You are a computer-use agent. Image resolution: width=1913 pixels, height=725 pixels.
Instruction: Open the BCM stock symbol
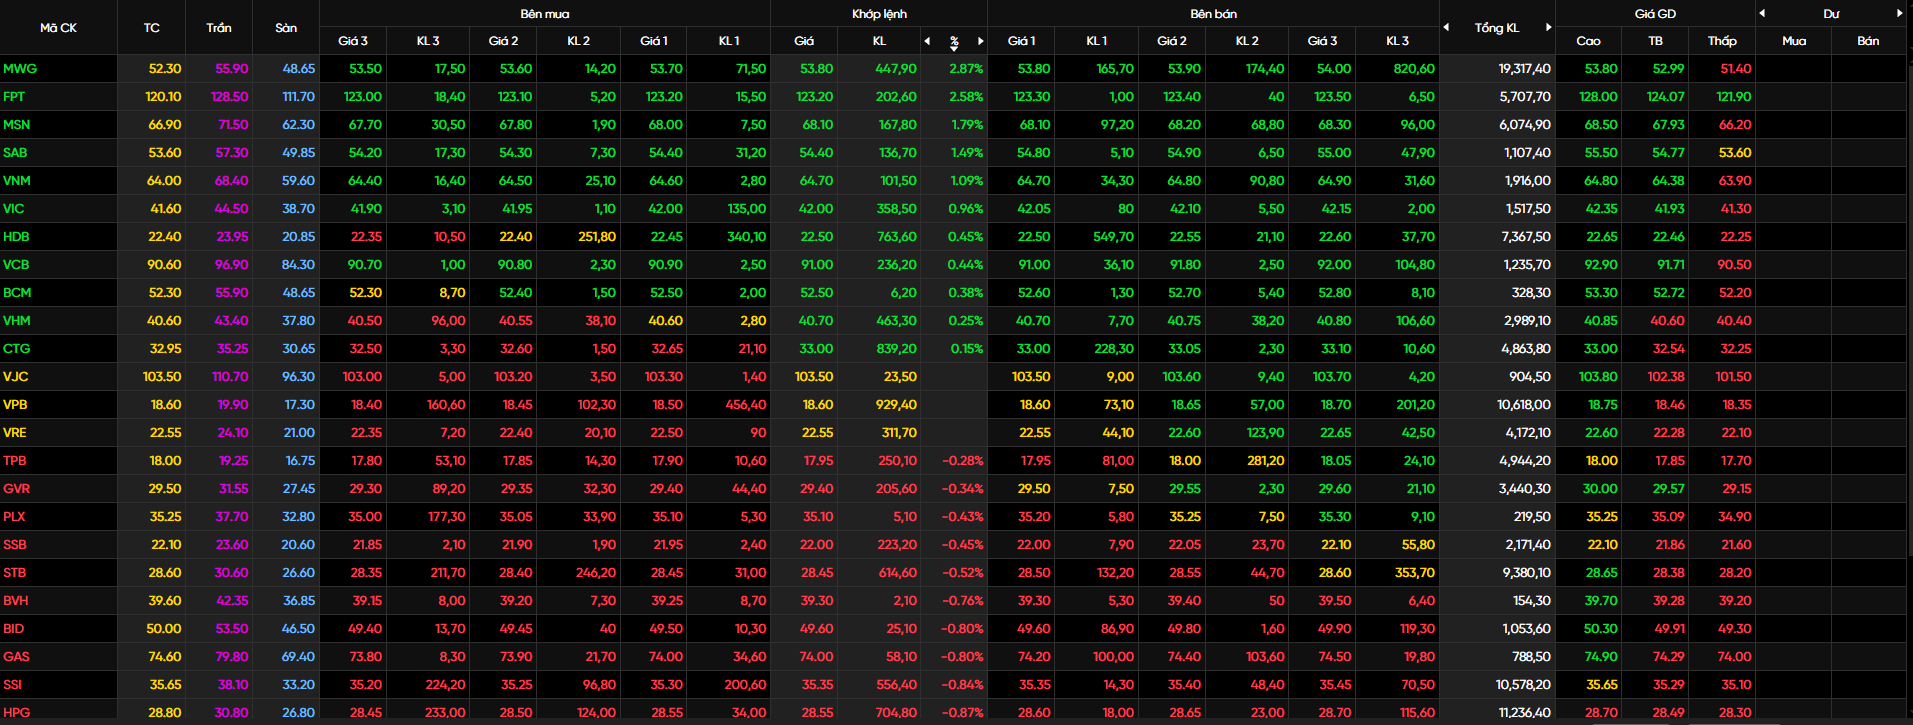[x=17, y=293]
